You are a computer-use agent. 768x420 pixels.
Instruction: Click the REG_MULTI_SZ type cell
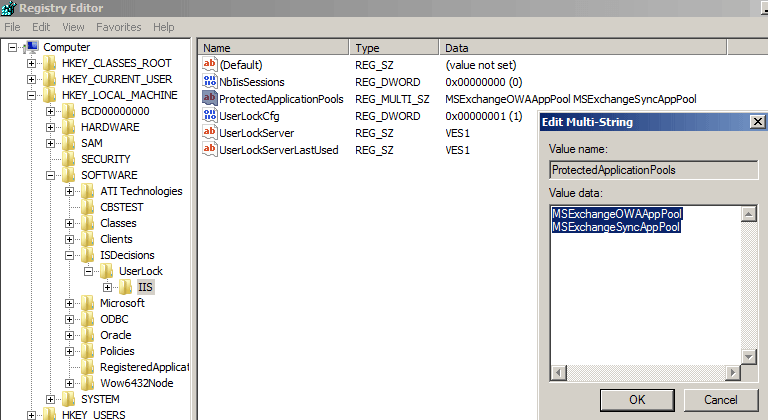coord(392,99)
